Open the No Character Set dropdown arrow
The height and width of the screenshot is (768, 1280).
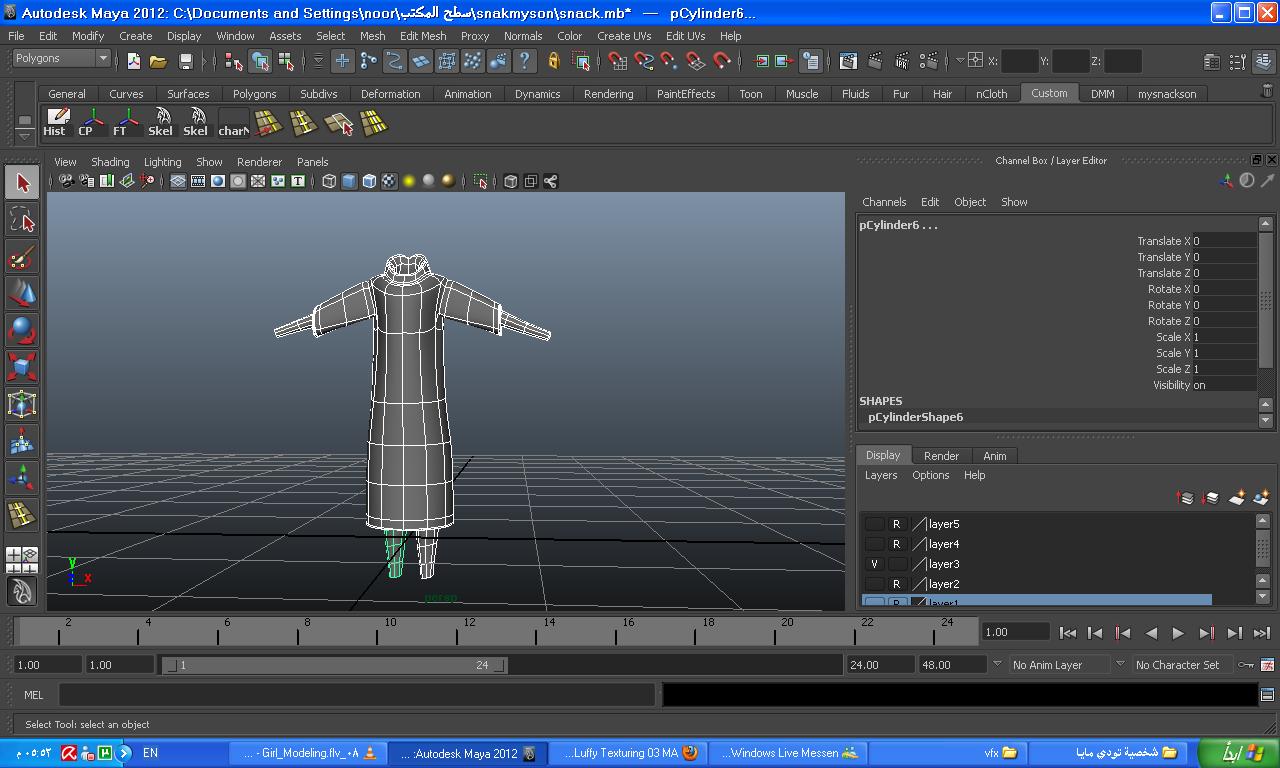pyautogui.click(x=1120, y=664)
